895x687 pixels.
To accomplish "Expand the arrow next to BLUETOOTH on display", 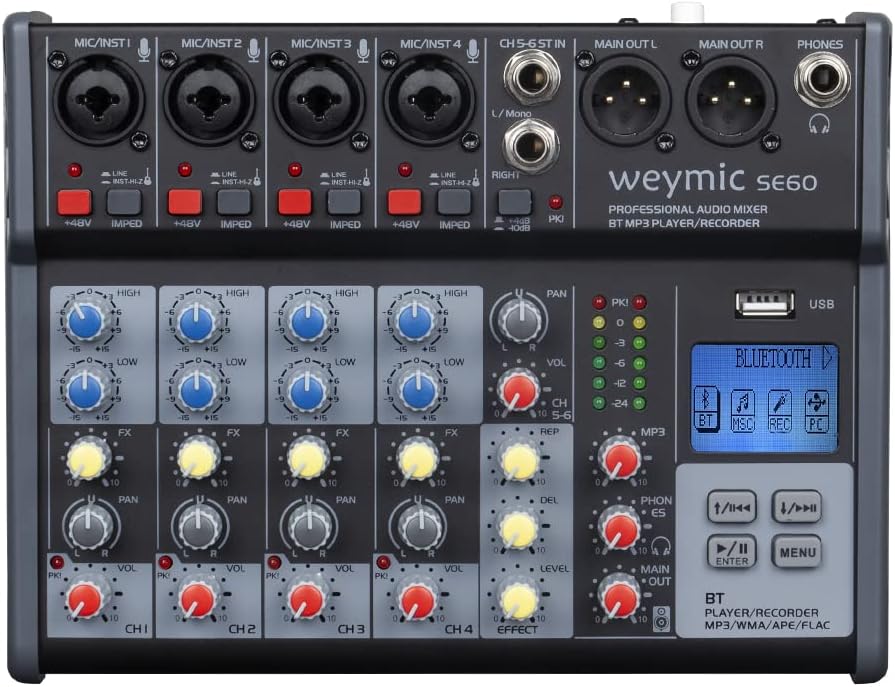I will (828, 356).
